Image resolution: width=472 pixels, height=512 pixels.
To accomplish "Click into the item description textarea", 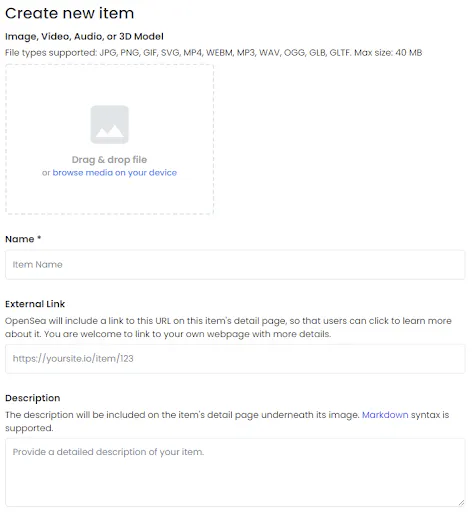I will click(235, 473).
